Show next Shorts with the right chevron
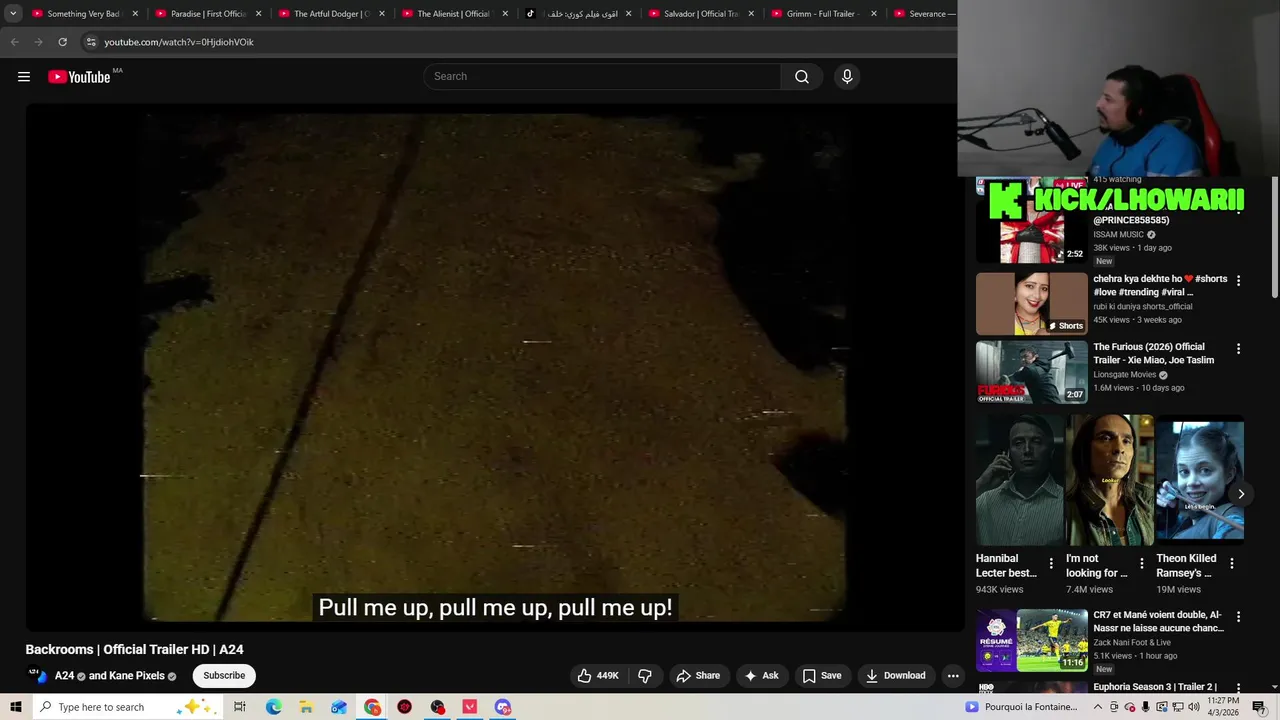Screen dimensions: 1280x720 click(x=1240, y=494)
